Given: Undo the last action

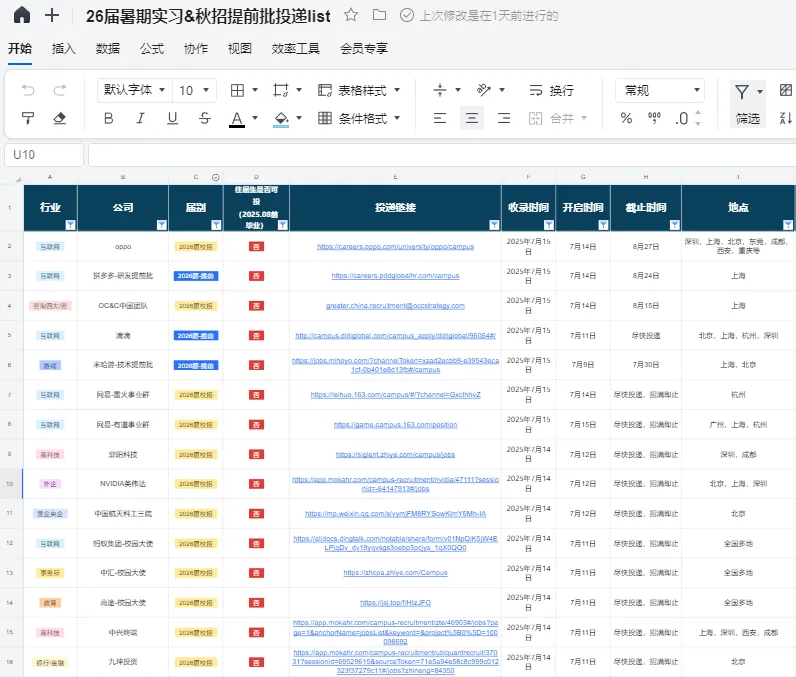Looking at the screenshot, I should pos(28,90).
